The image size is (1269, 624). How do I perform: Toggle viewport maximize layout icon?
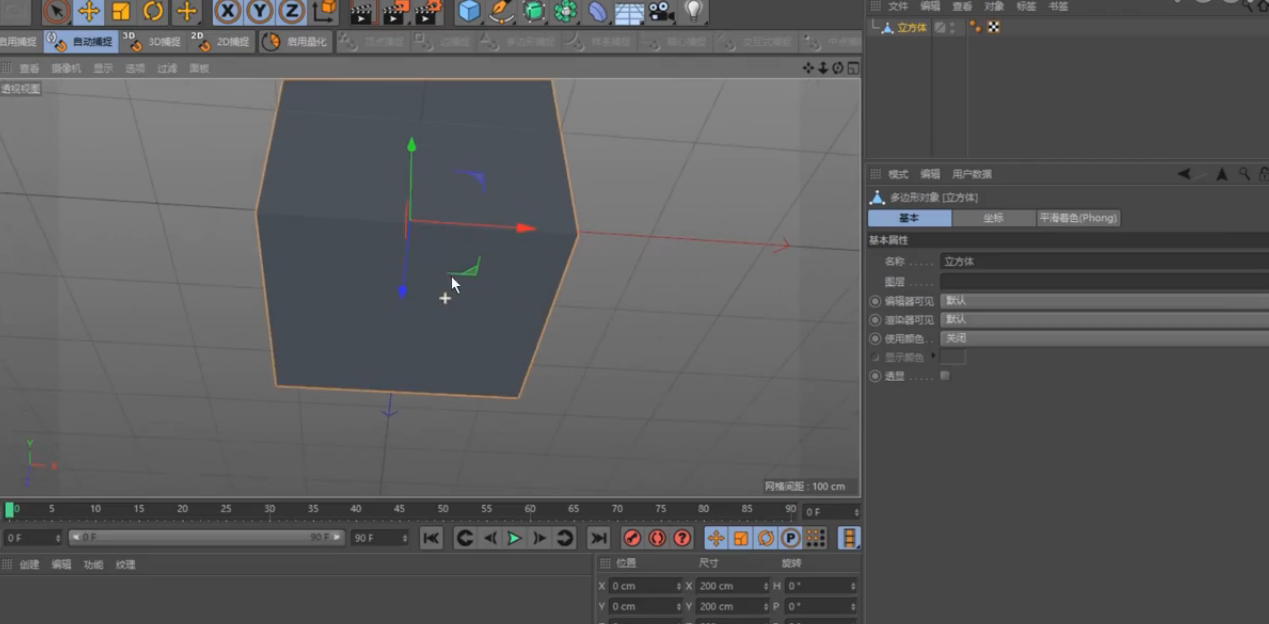click(853, 68)
